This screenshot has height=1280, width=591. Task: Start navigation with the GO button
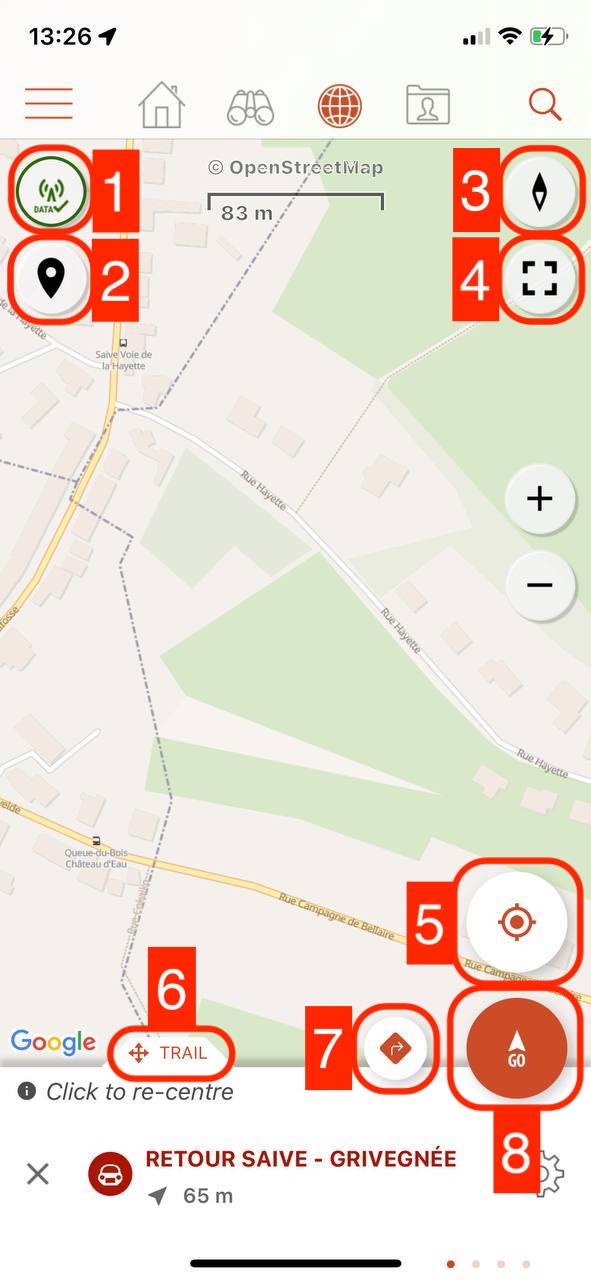517,1048
